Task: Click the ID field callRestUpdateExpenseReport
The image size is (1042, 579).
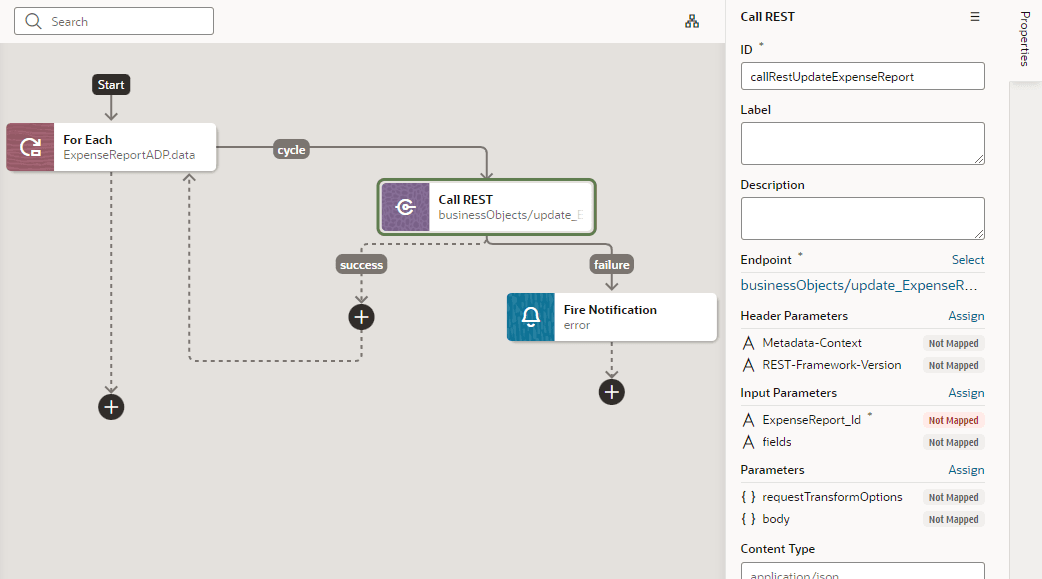Action: 863,76
